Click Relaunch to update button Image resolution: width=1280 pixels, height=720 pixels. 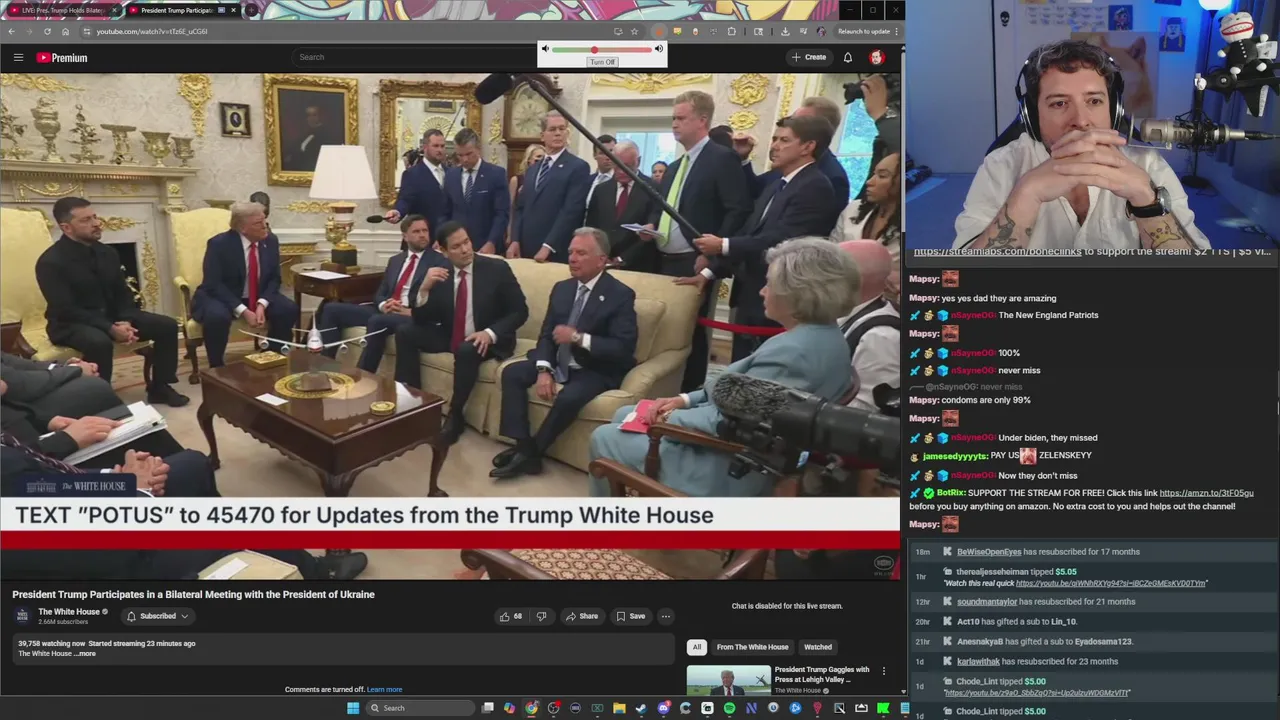coord(866,31)
